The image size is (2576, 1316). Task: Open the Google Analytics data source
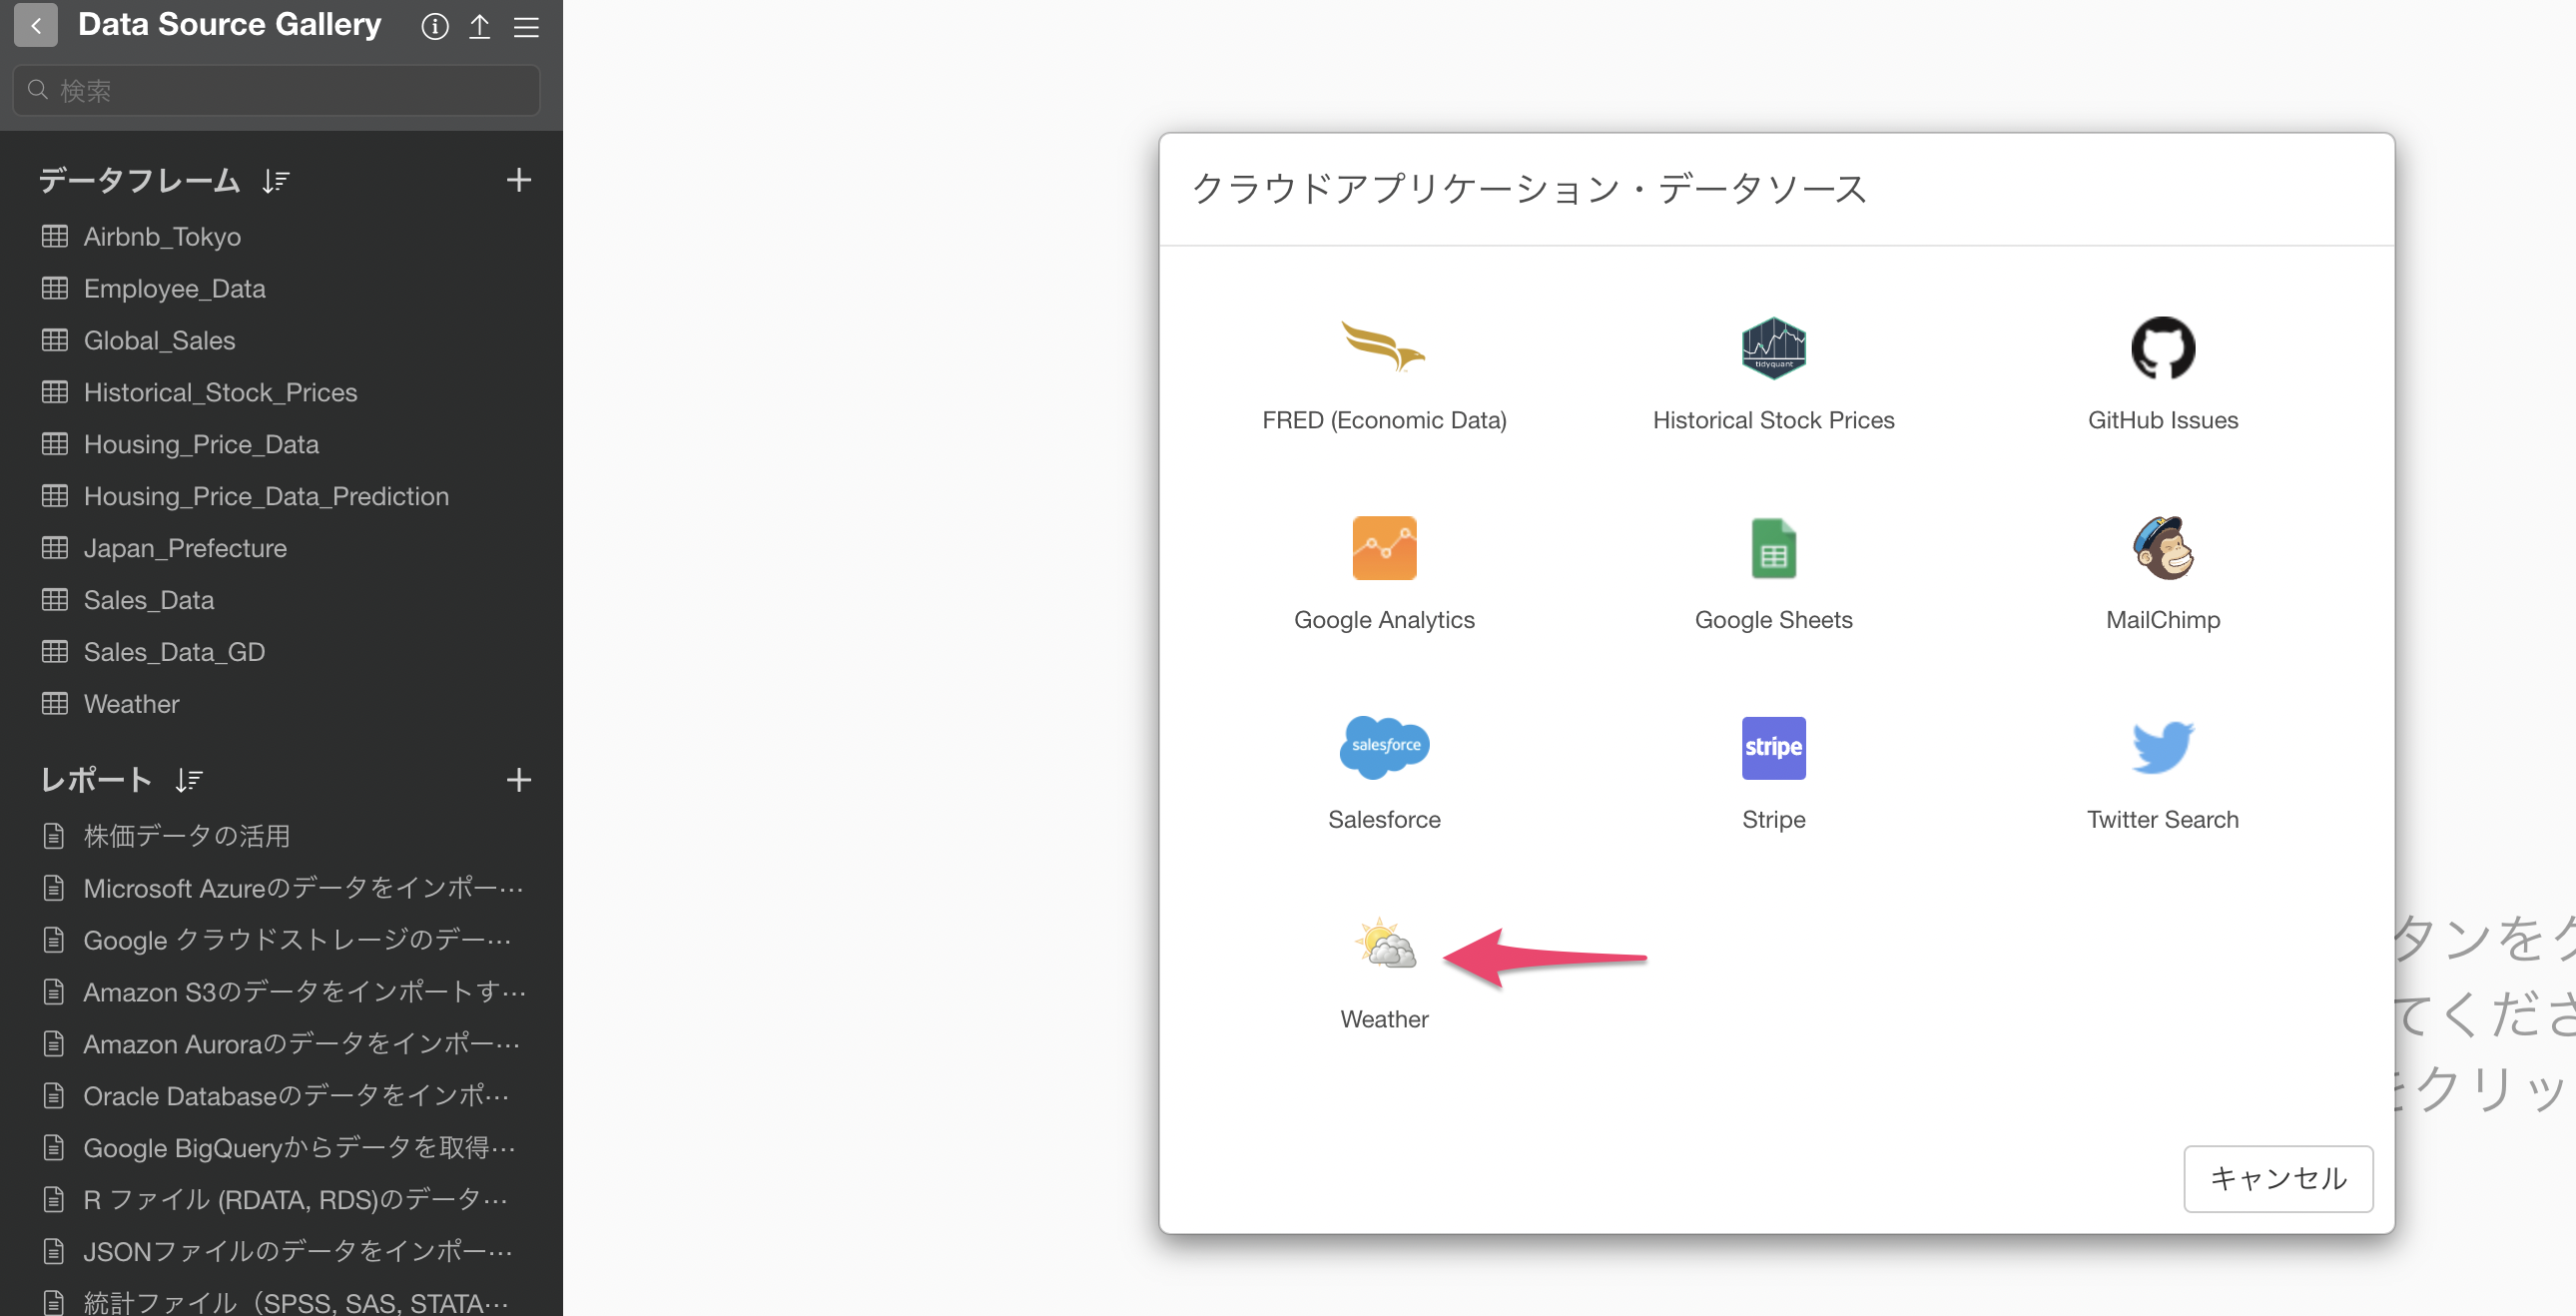click(x=1383, y=573)
